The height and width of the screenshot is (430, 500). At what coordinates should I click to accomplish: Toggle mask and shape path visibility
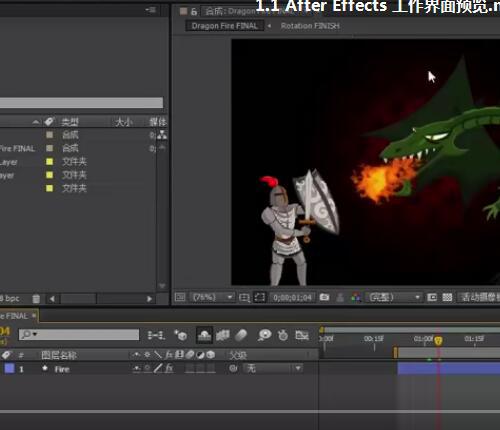tap(260, 297)
